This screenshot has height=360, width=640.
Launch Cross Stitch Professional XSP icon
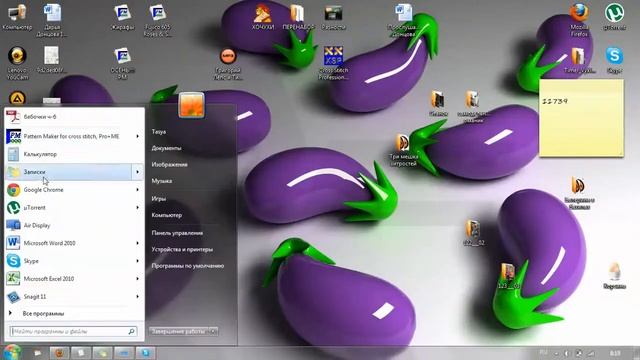[x=333, y=62]
